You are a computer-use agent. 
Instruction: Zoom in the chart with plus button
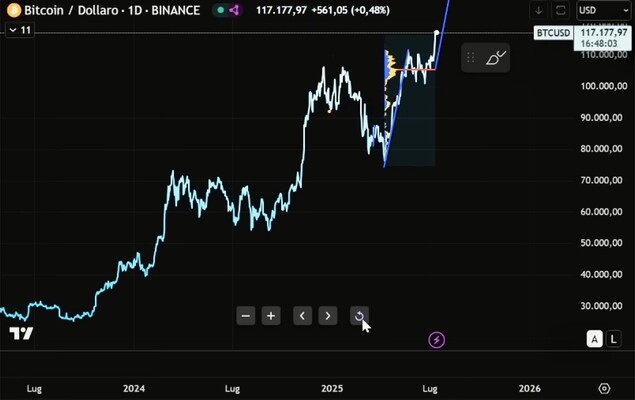[x=271, y=316]
